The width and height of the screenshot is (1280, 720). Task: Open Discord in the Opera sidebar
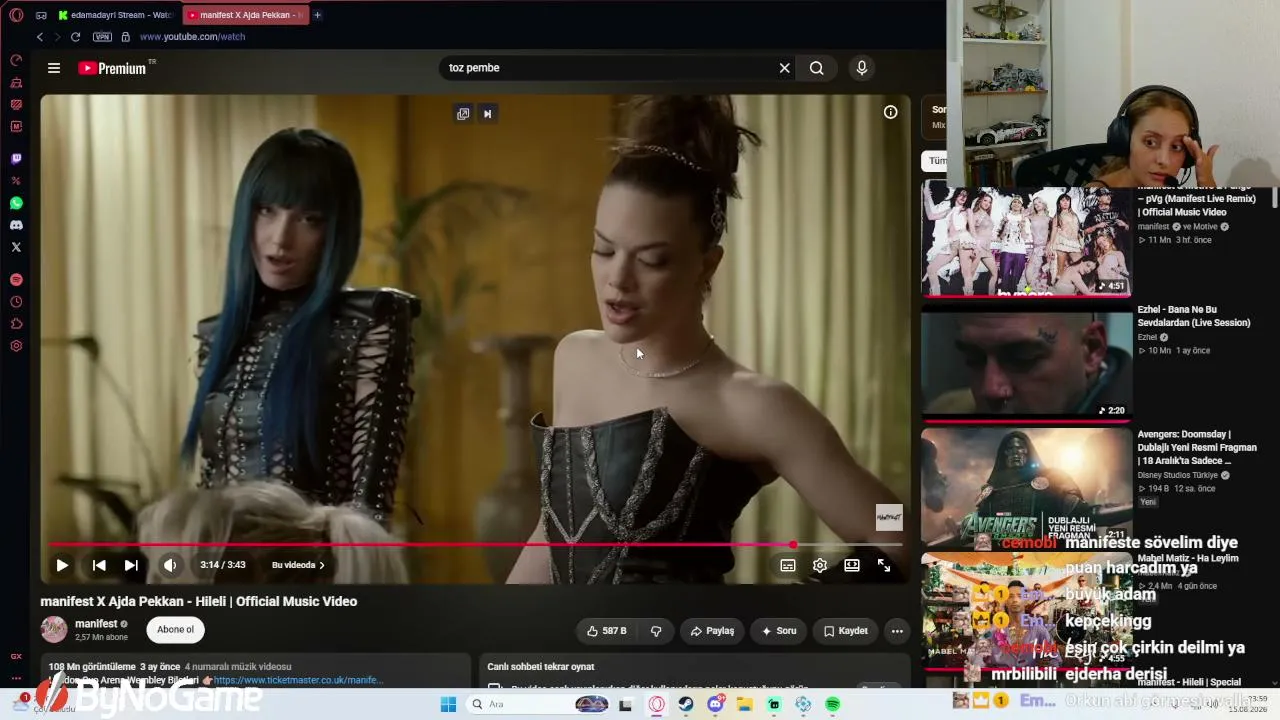(16, 225)
